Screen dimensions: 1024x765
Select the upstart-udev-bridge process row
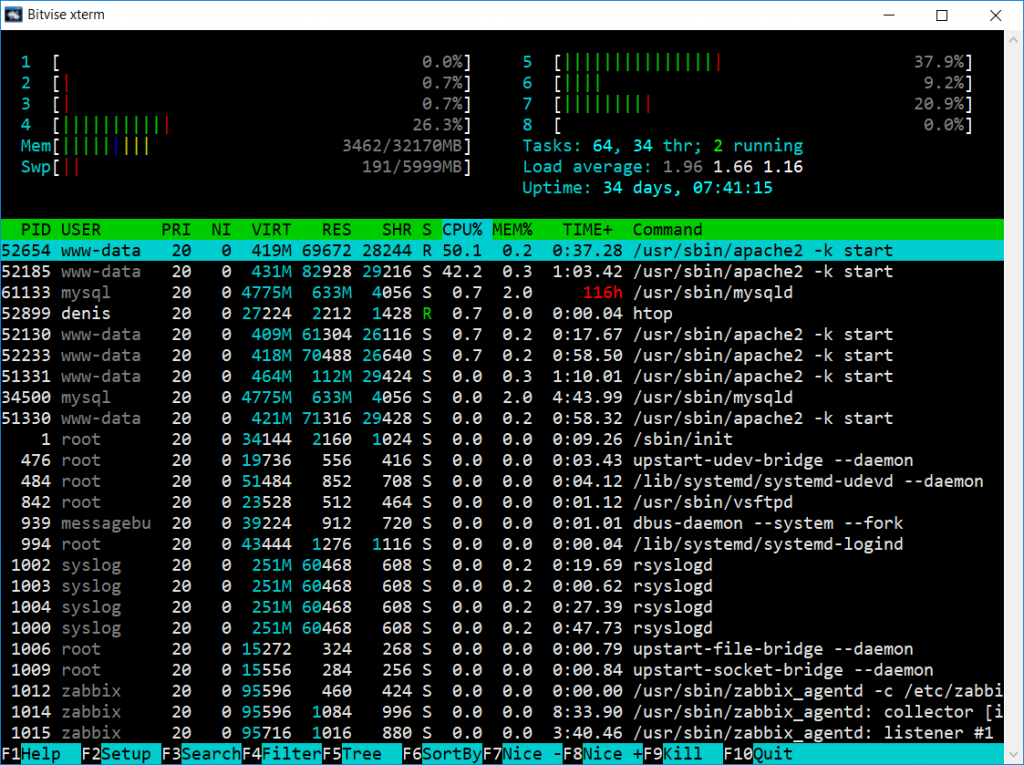point(502,460)
